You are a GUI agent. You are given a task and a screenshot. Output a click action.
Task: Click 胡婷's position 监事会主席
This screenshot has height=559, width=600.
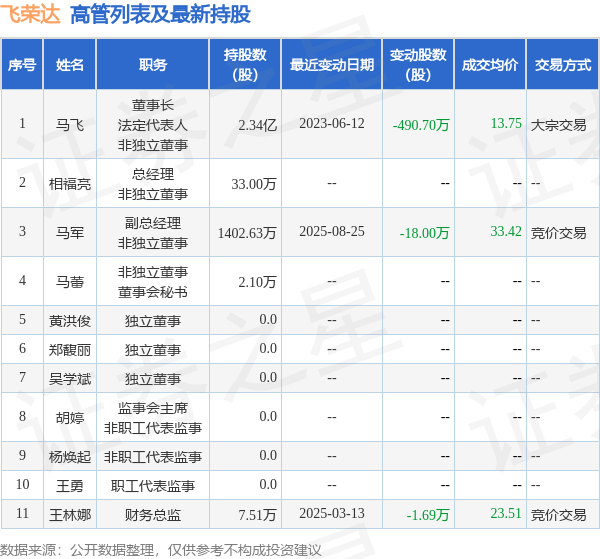click(x=153, y=408)
